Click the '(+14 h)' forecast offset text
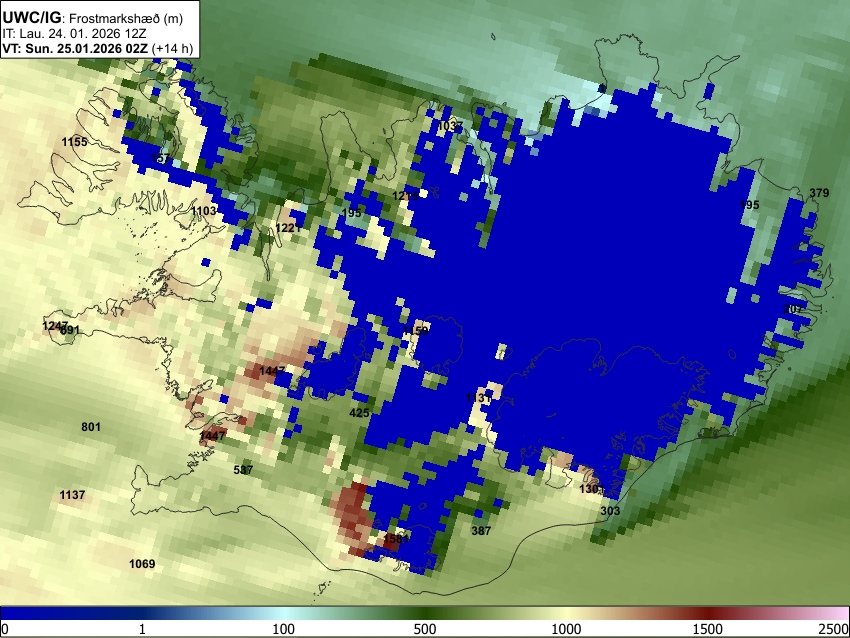The width and height of the screenshot is (850, 638). click(172, 48)
